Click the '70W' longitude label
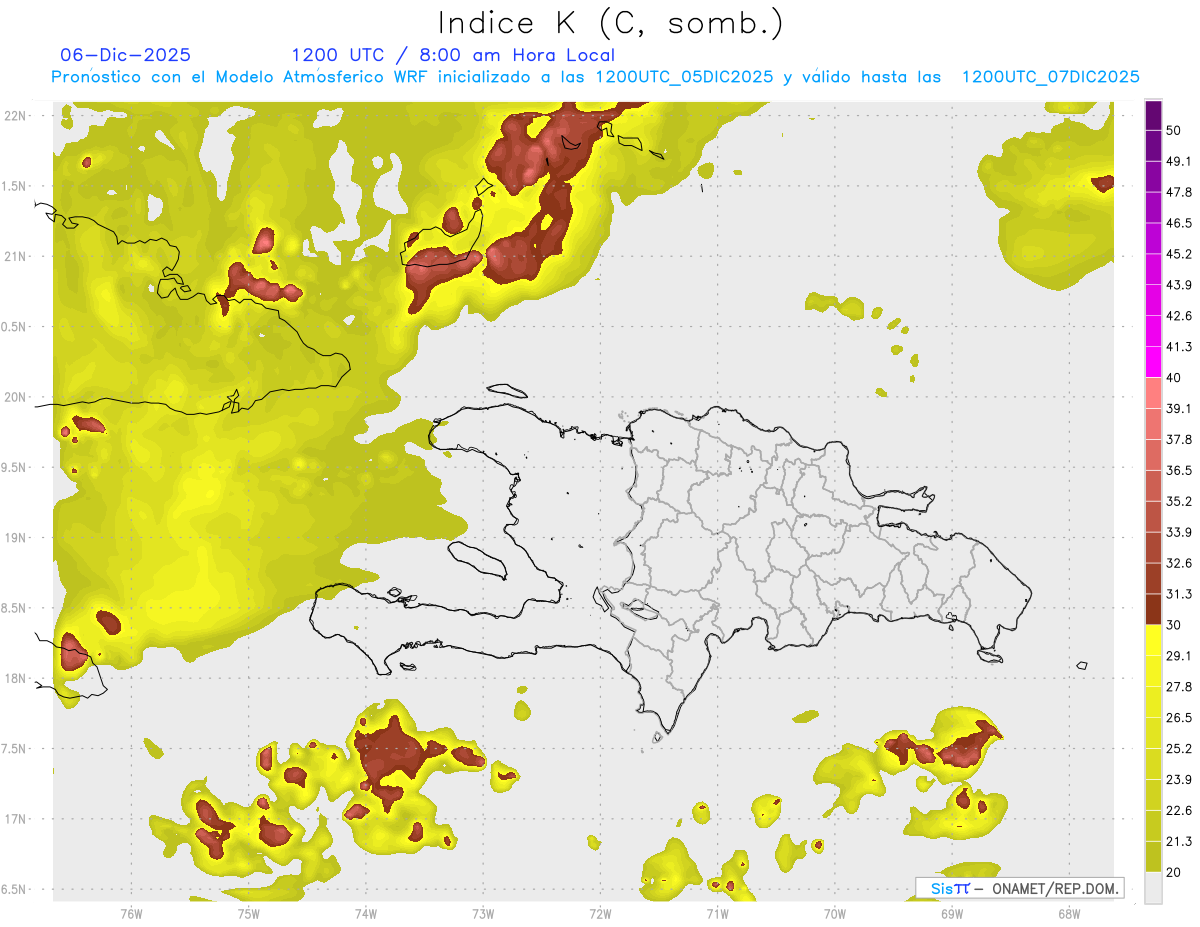 [x=835, y=913]
